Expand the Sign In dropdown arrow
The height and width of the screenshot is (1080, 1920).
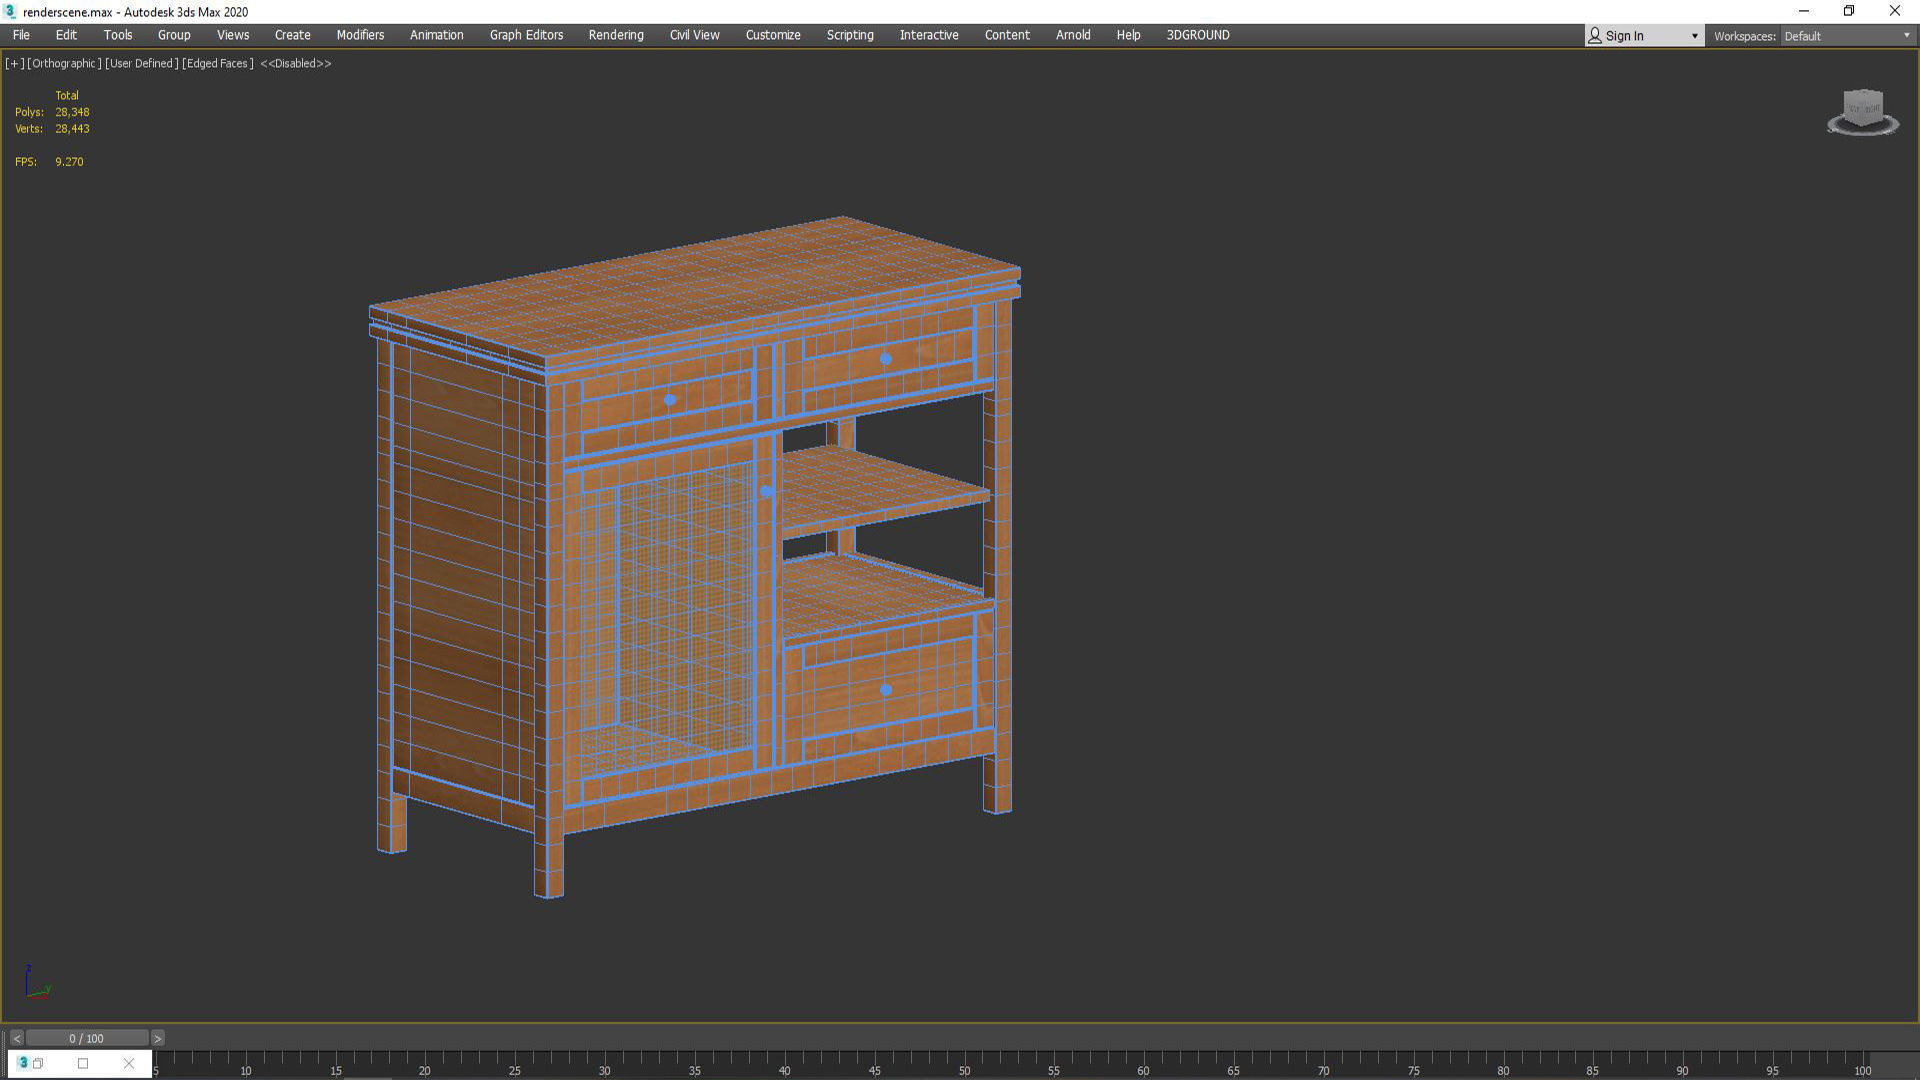(1694, 36)
